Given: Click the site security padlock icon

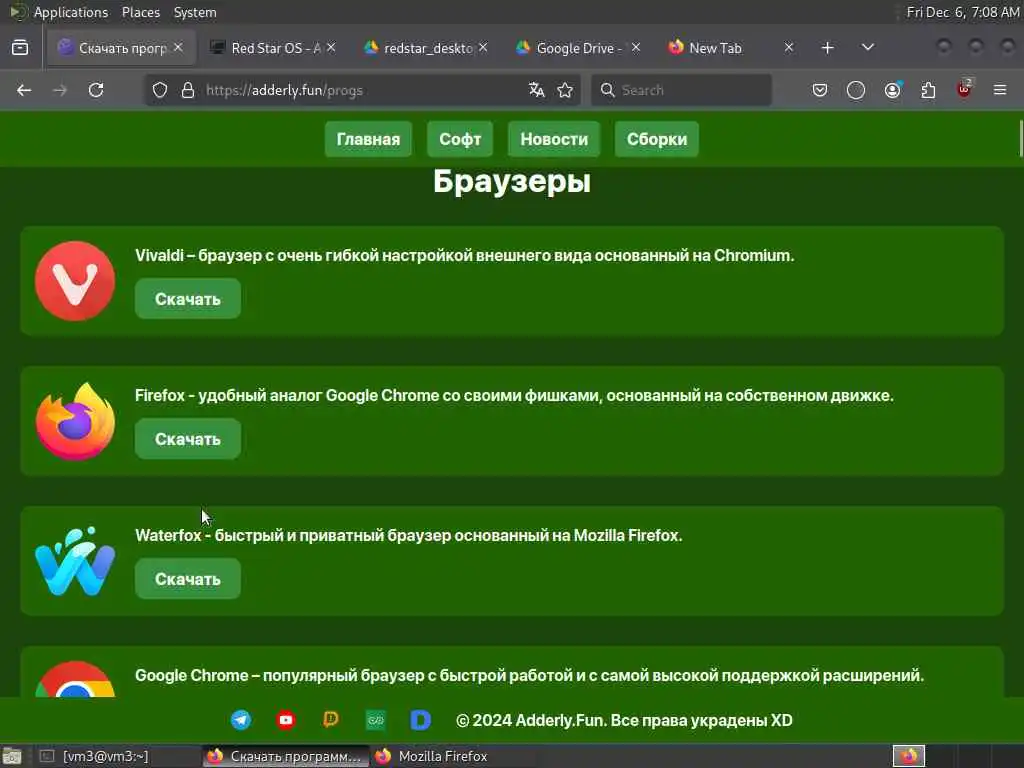Looking at the screenshot, I should click(x=187, y=90).
